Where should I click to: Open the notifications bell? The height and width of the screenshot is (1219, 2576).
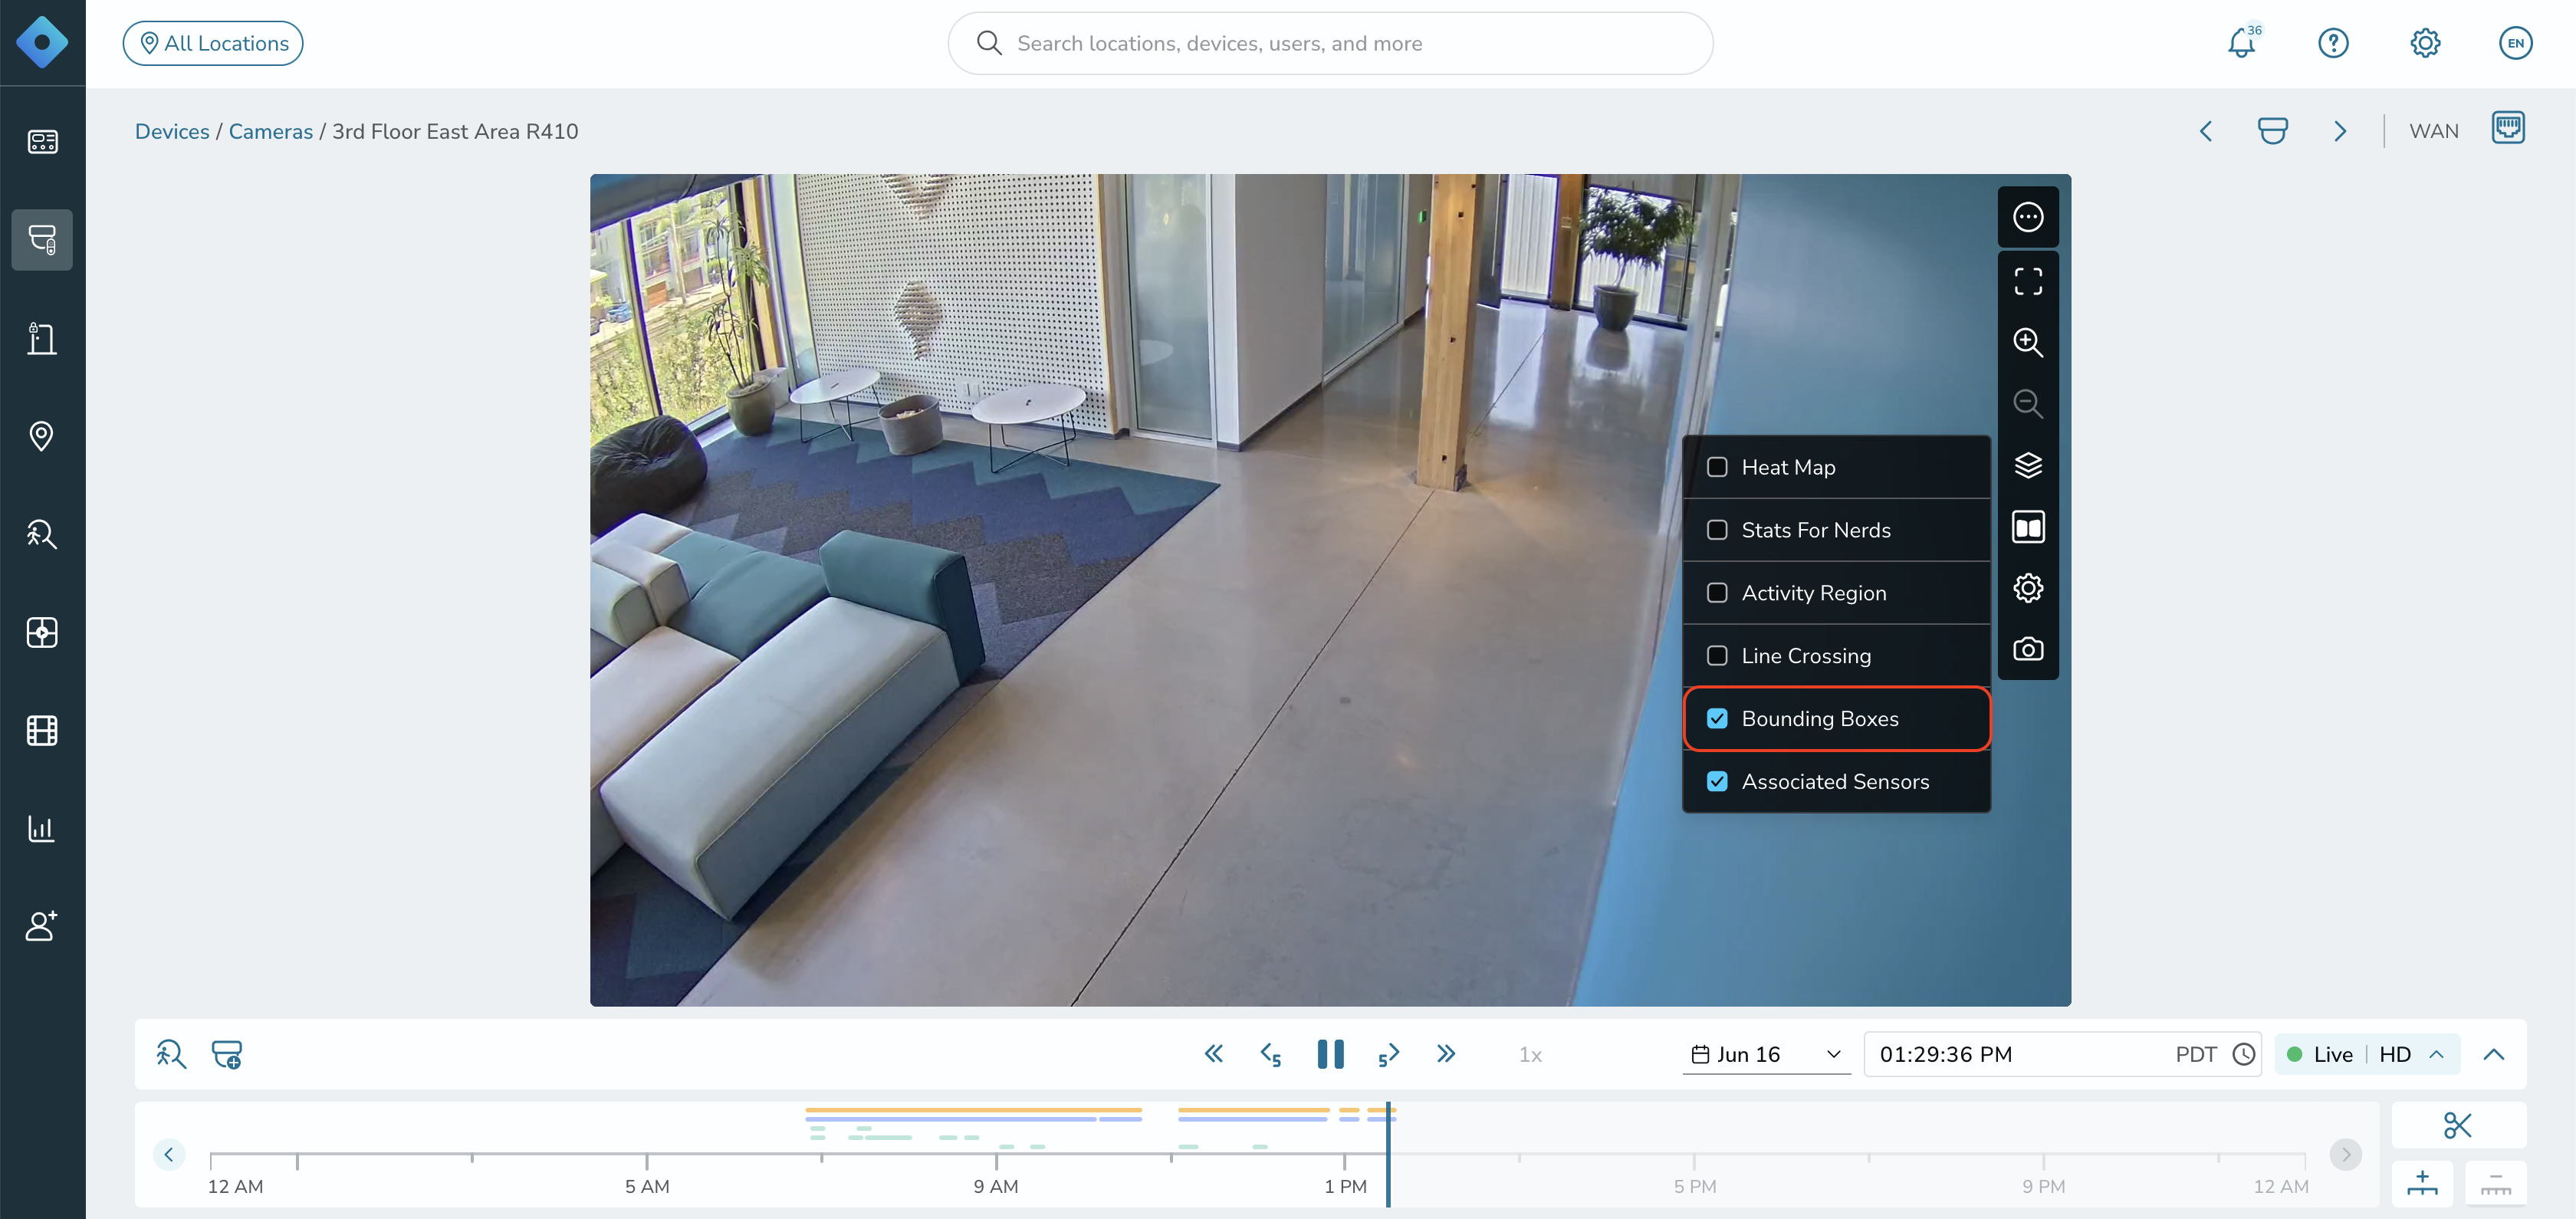pyautogui.click(x=2242, y=43)
